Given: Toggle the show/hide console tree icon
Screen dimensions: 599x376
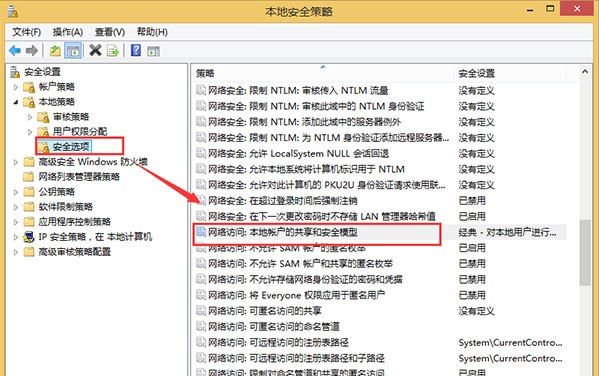Looking at the screenshot, I should point(73,50).
